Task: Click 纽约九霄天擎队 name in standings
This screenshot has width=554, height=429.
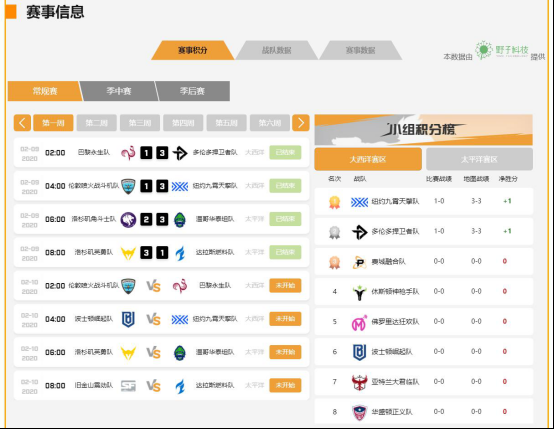Action: click(x=395, y=201)
